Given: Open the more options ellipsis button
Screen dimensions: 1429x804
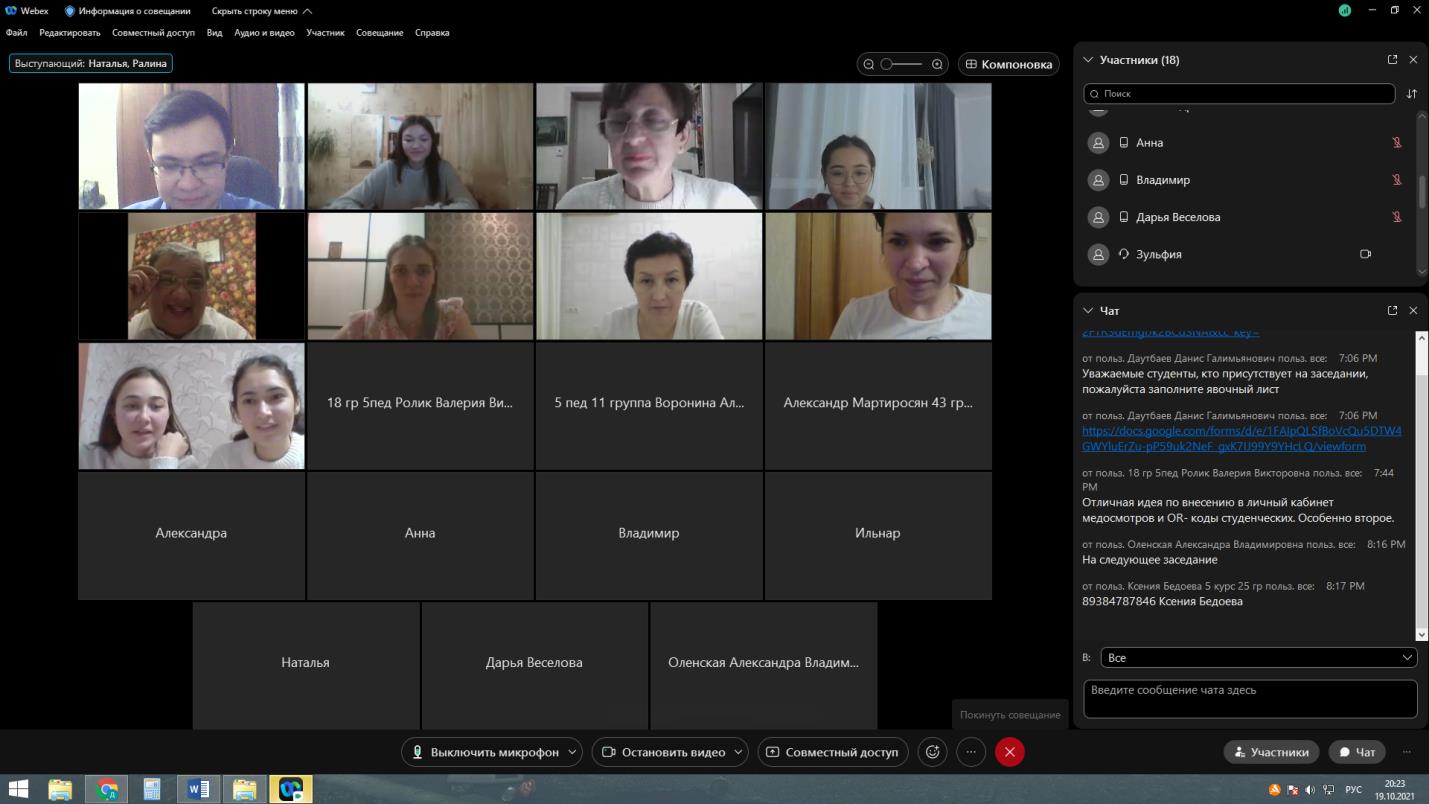Looking at the screenshot, I should 971,752.
